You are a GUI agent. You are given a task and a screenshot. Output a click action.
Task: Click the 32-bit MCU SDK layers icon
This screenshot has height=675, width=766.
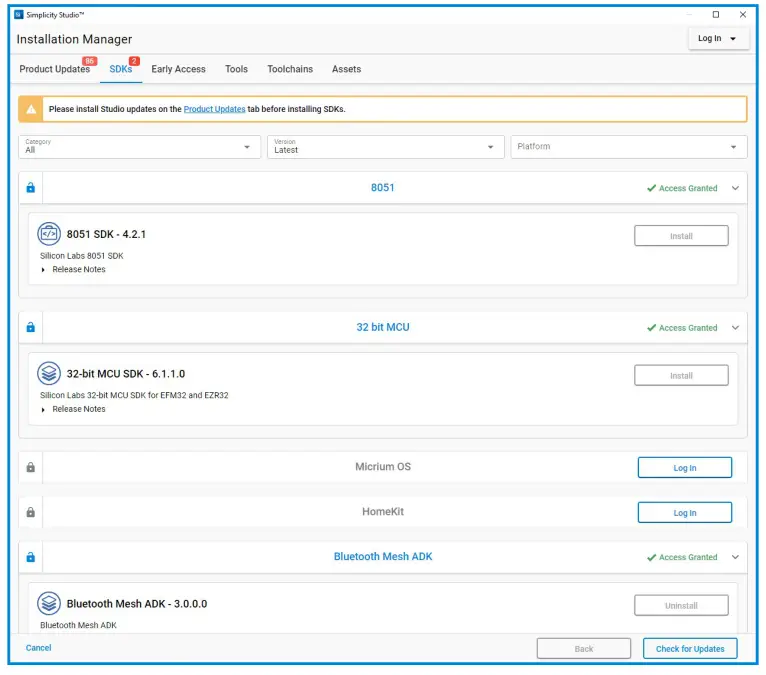pos(49,374)
